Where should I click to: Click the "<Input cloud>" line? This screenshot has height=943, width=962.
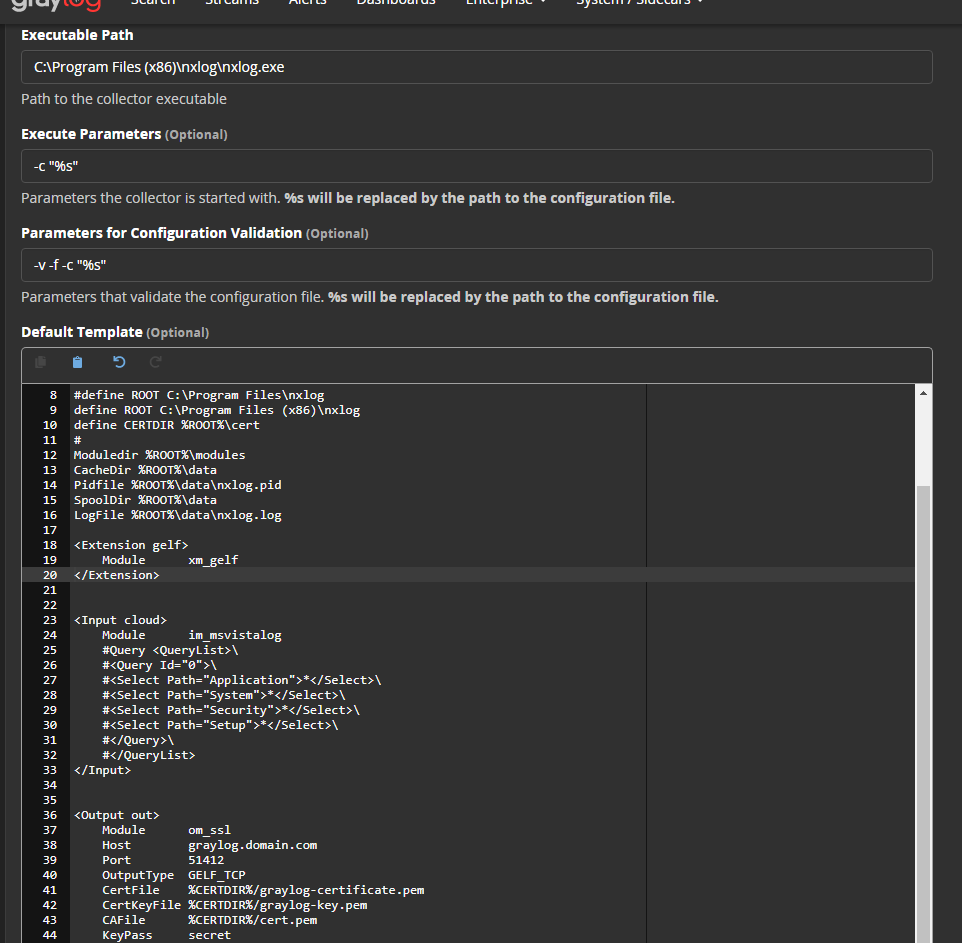pos(120,620)
